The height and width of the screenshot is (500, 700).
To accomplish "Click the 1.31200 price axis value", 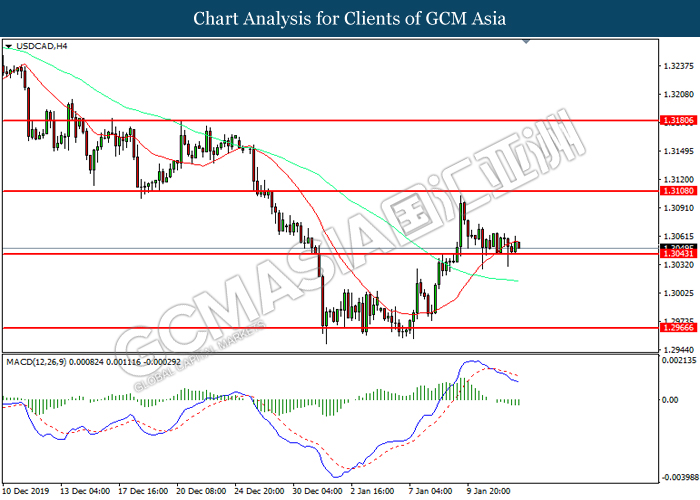I will [x=679, y=179].
